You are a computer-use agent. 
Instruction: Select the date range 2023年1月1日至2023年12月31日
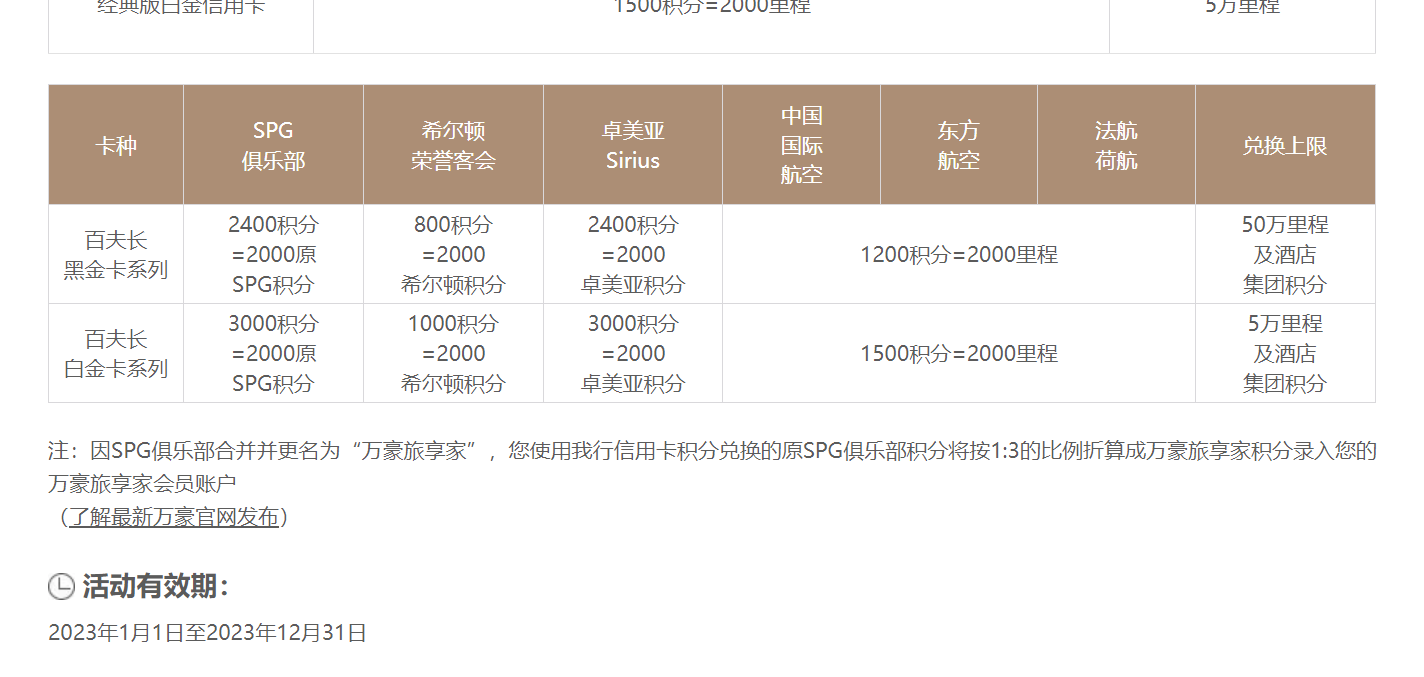click(x=207, y=632)
